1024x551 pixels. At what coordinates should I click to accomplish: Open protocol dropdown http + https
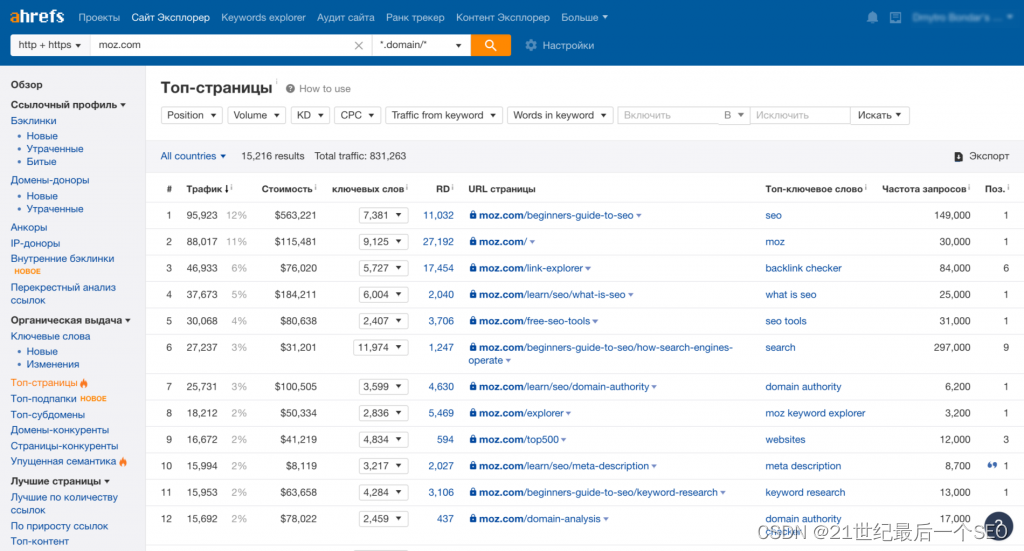(x=50, y=45)
